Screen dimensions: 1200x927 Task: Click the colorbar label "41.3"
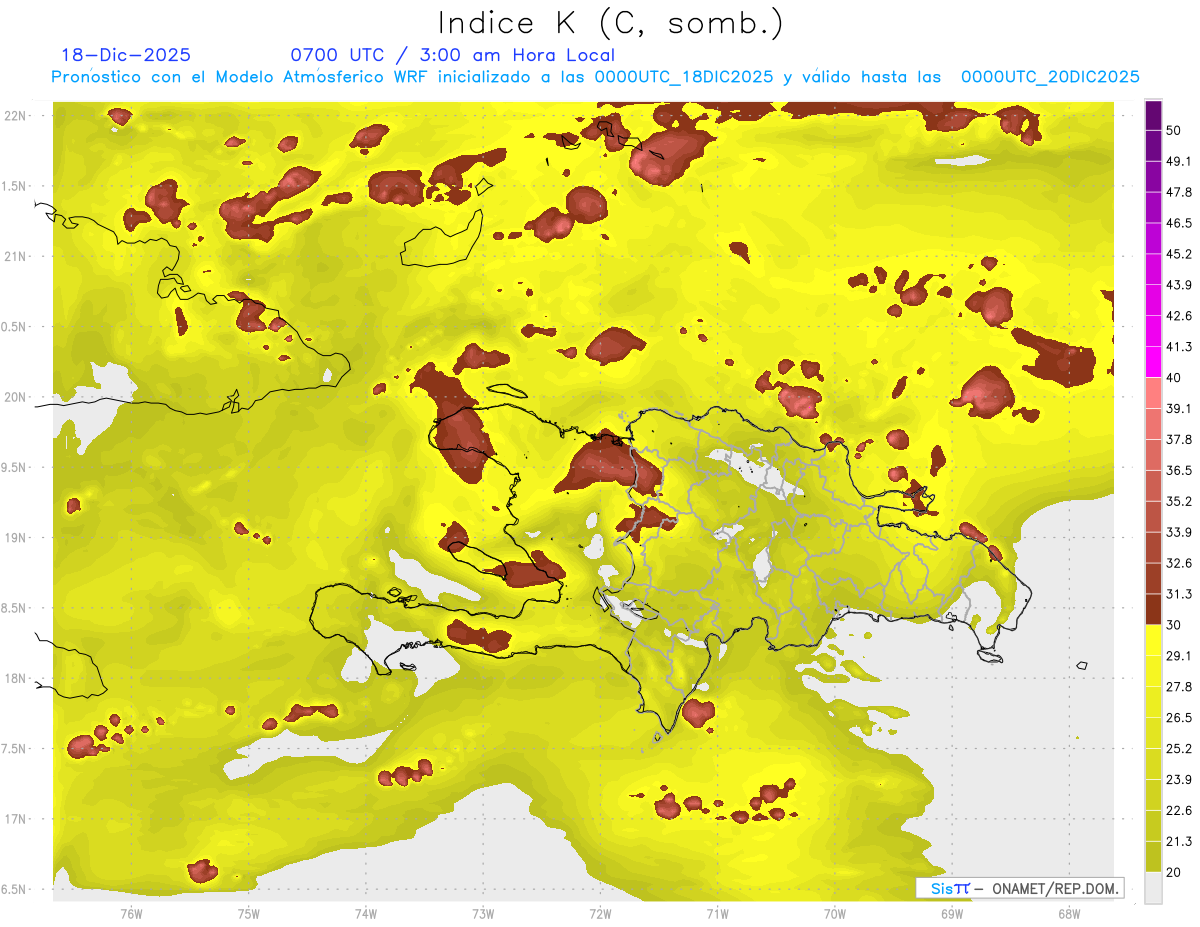point(1178,347)
